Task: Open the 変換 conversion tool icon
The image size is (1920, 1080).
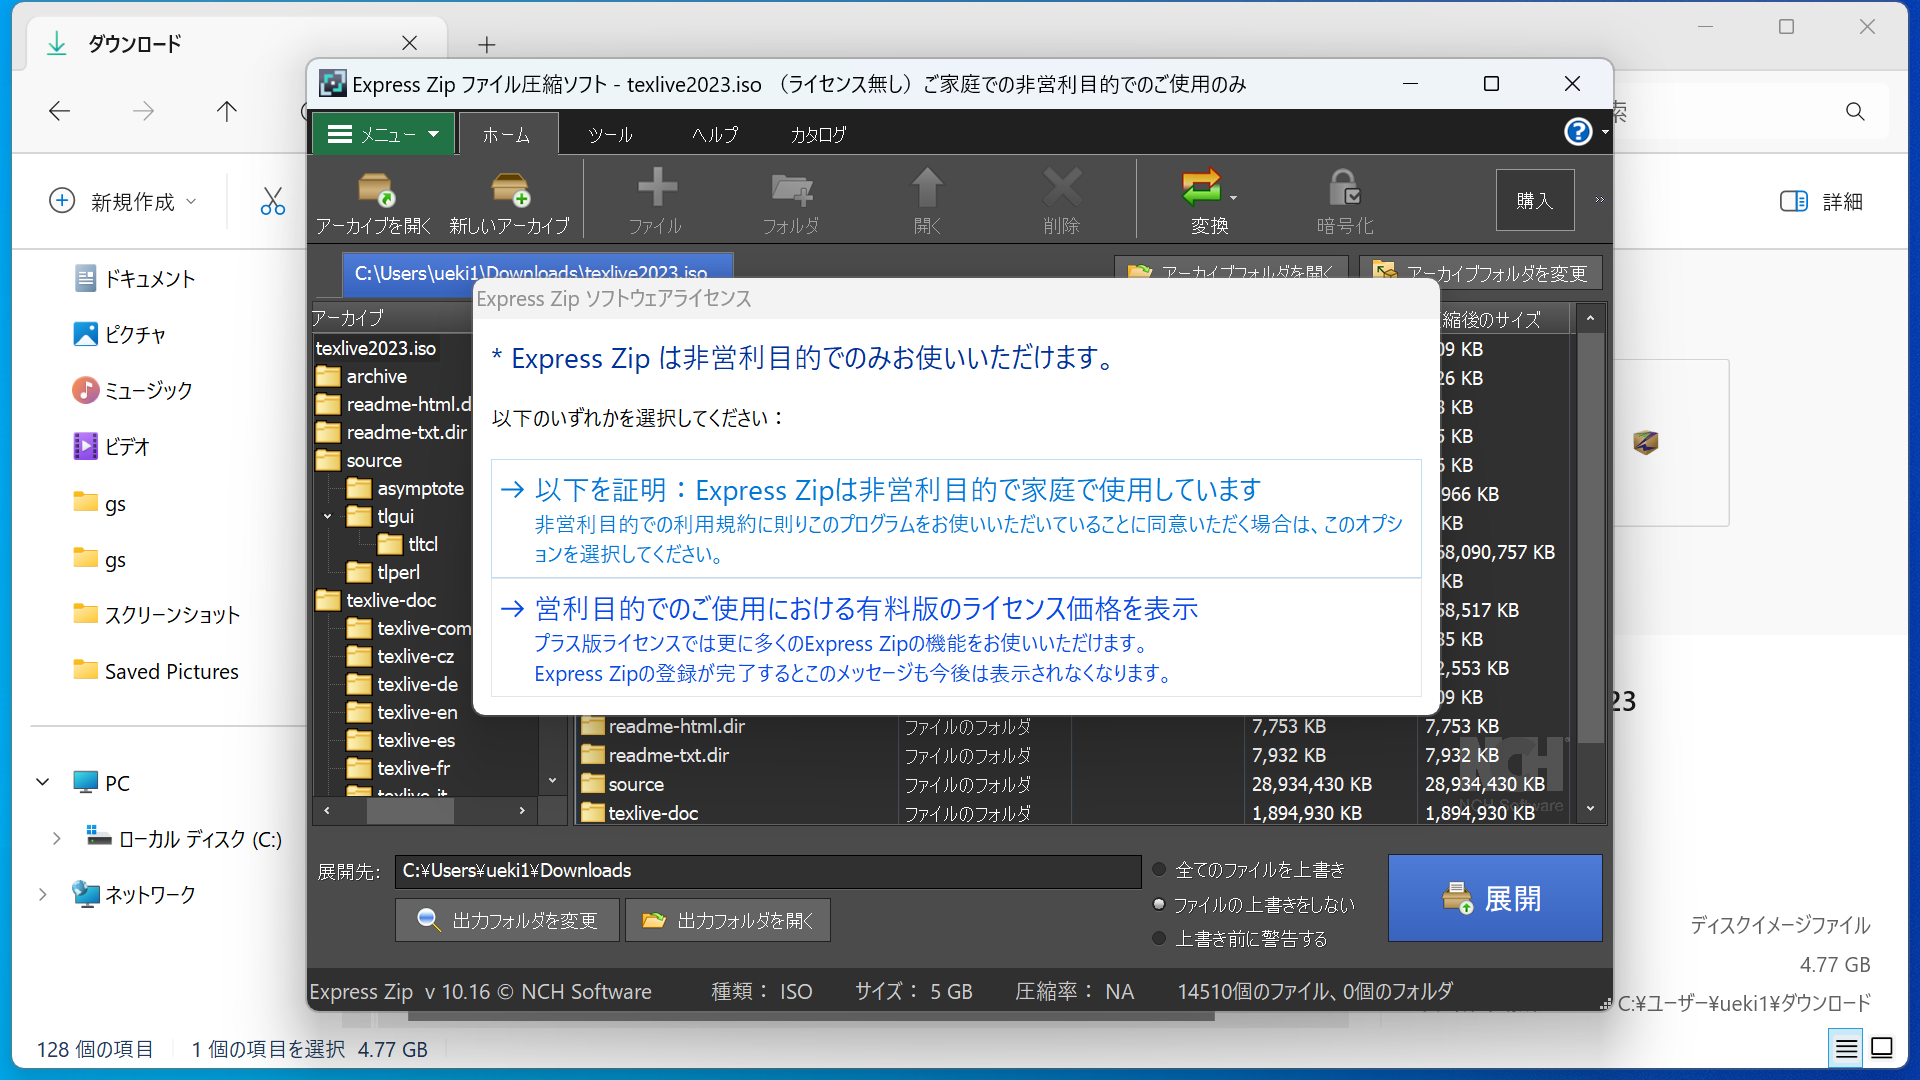Action: 1202,198
